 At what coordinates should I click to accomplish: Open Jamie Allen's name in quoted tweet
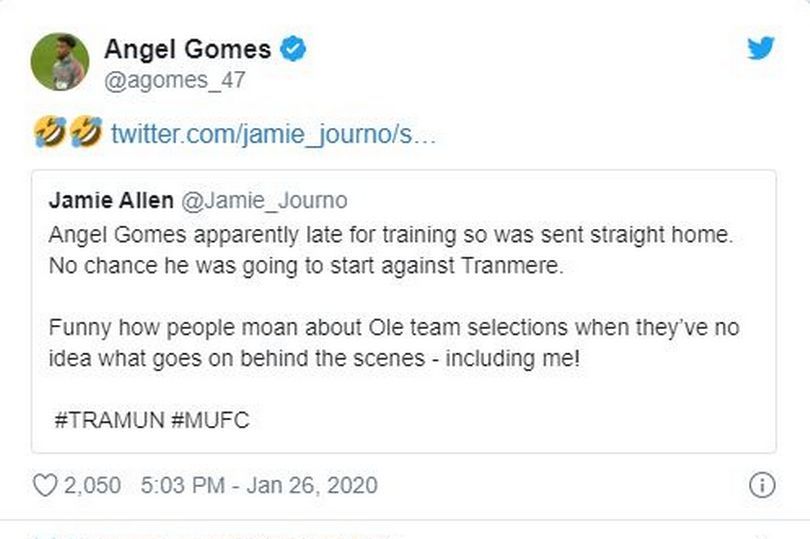point(108,200)
